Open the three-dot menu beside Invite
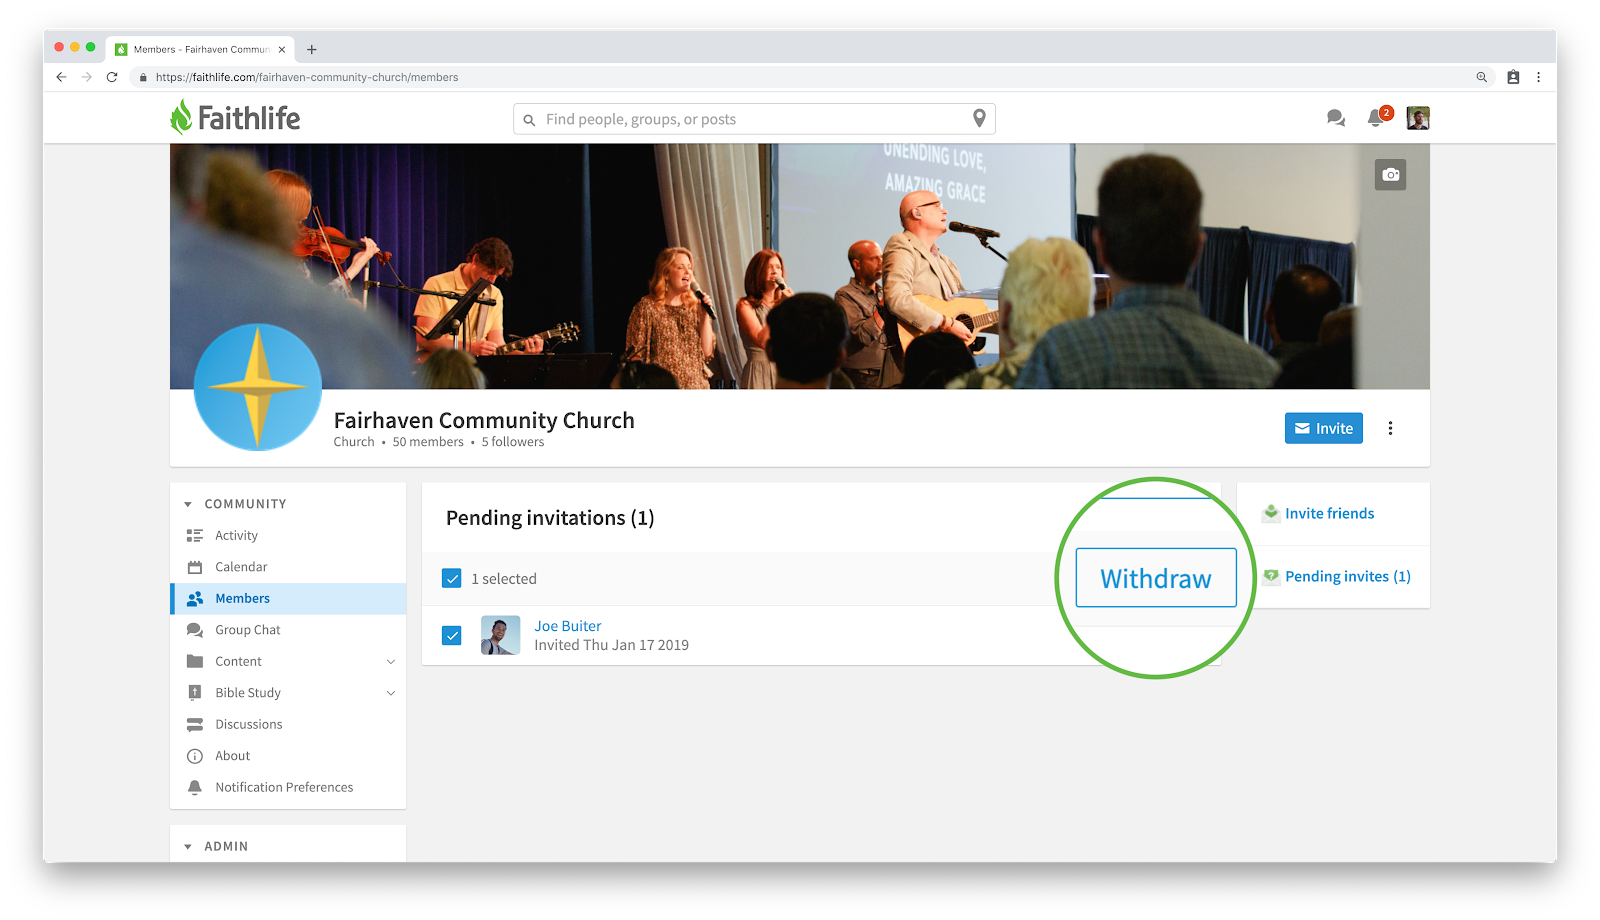 [x=1390, y=428]
